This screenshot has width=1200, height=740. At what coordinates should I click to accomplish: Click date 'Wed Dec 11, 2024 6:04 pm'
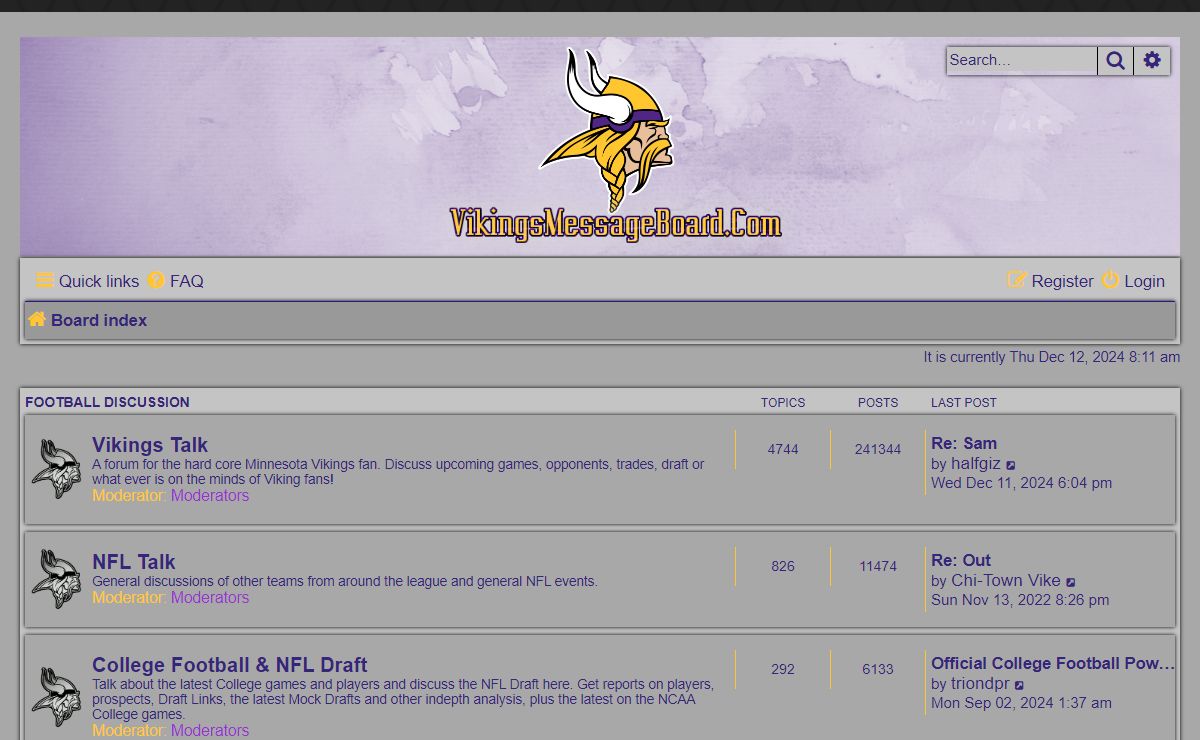[1021, 483]
